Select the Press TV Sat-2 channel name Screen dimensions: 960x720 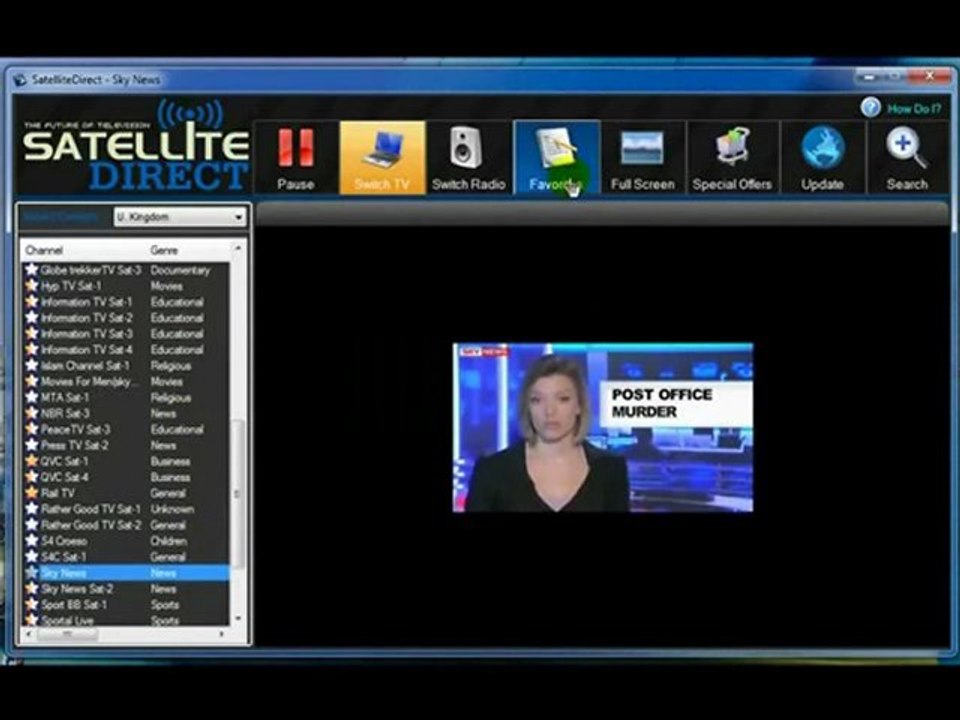click(x=75, y=445)
